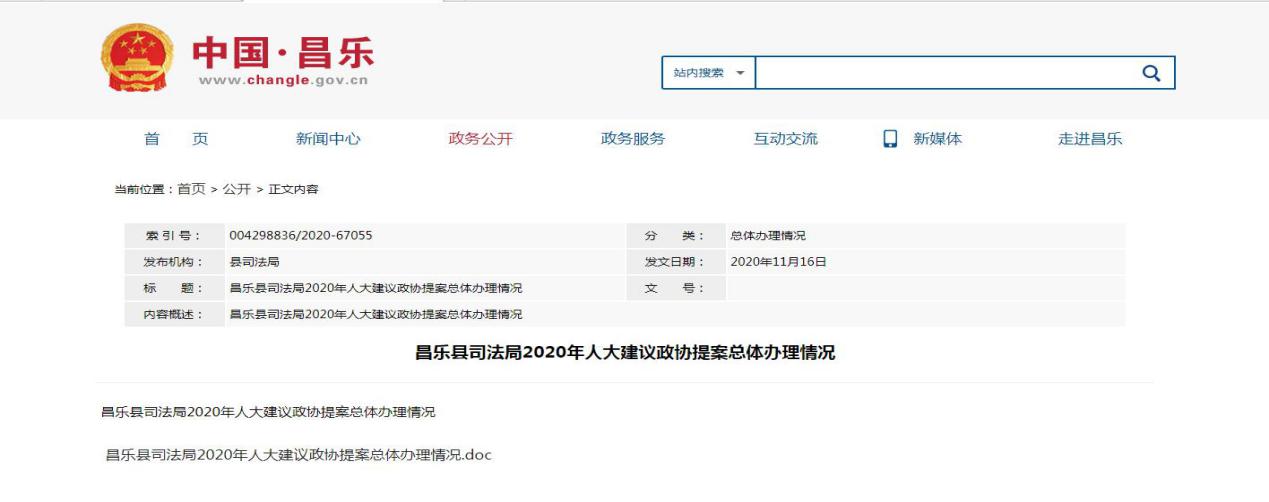Open the 新媒体 menu item

pyautogui.click(x=937, y=139)
